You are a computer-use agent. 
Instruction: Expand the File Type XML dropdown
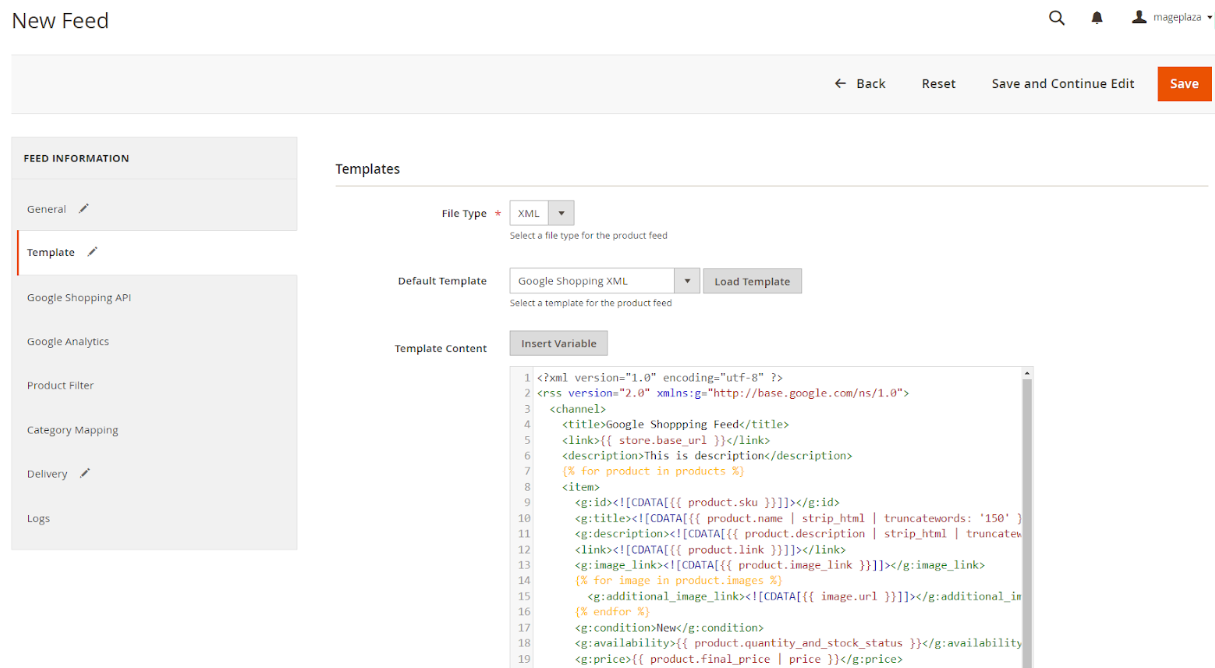click(x=542, y=213)
